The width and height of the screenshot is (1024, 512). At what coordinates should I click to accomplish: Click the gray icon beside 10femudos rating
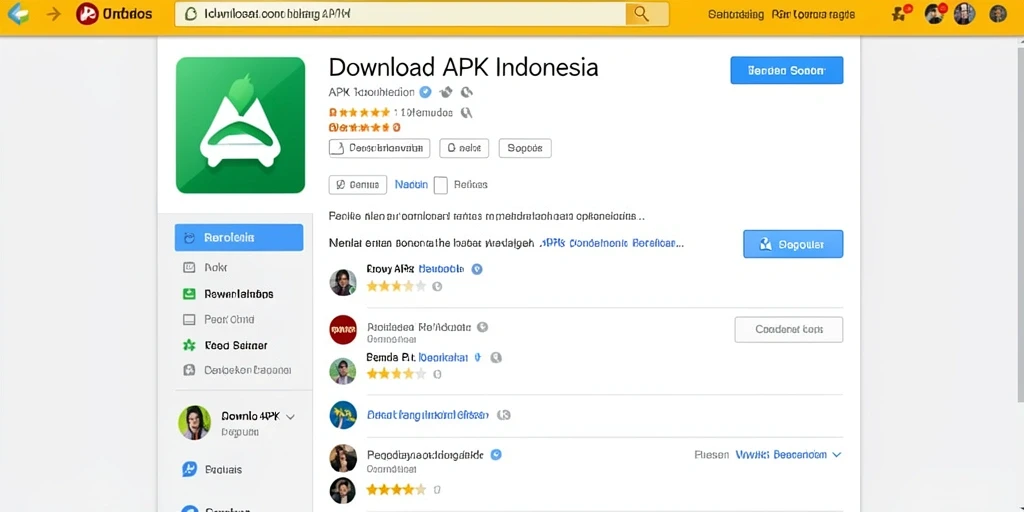click(466, 112)
